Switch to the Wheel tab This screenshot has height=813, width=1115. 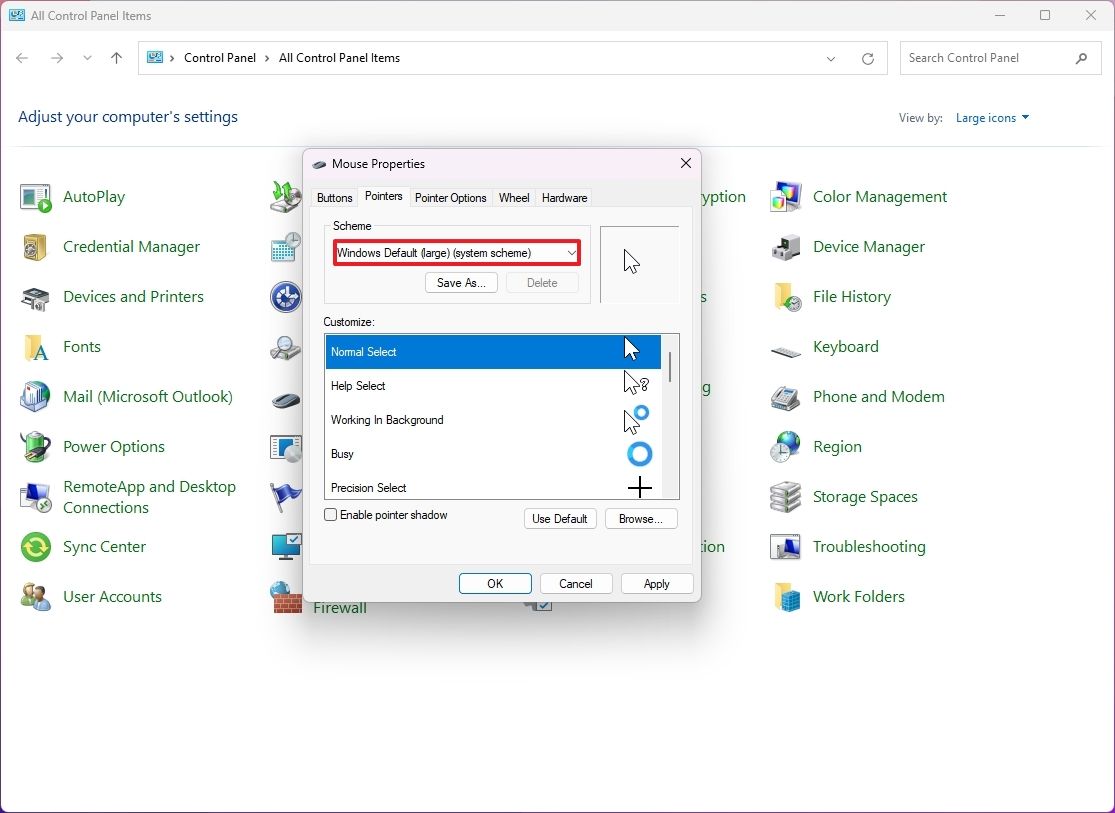coord(513,197)
